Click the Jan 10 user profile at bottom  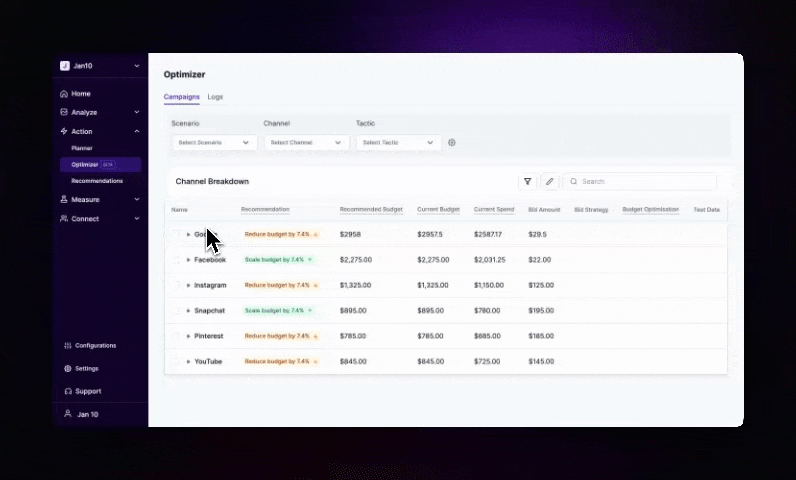87,414
